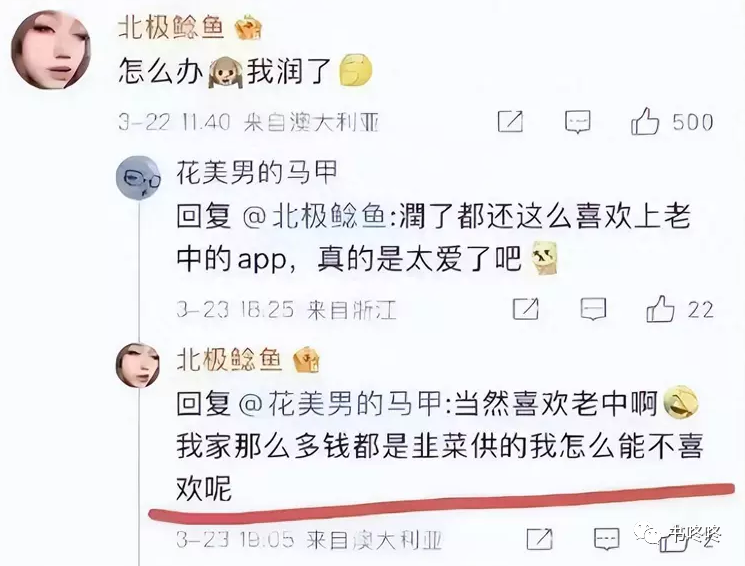
Task: Open 北极鲶鱼's large profile avatar
Action: pos(50,50)
